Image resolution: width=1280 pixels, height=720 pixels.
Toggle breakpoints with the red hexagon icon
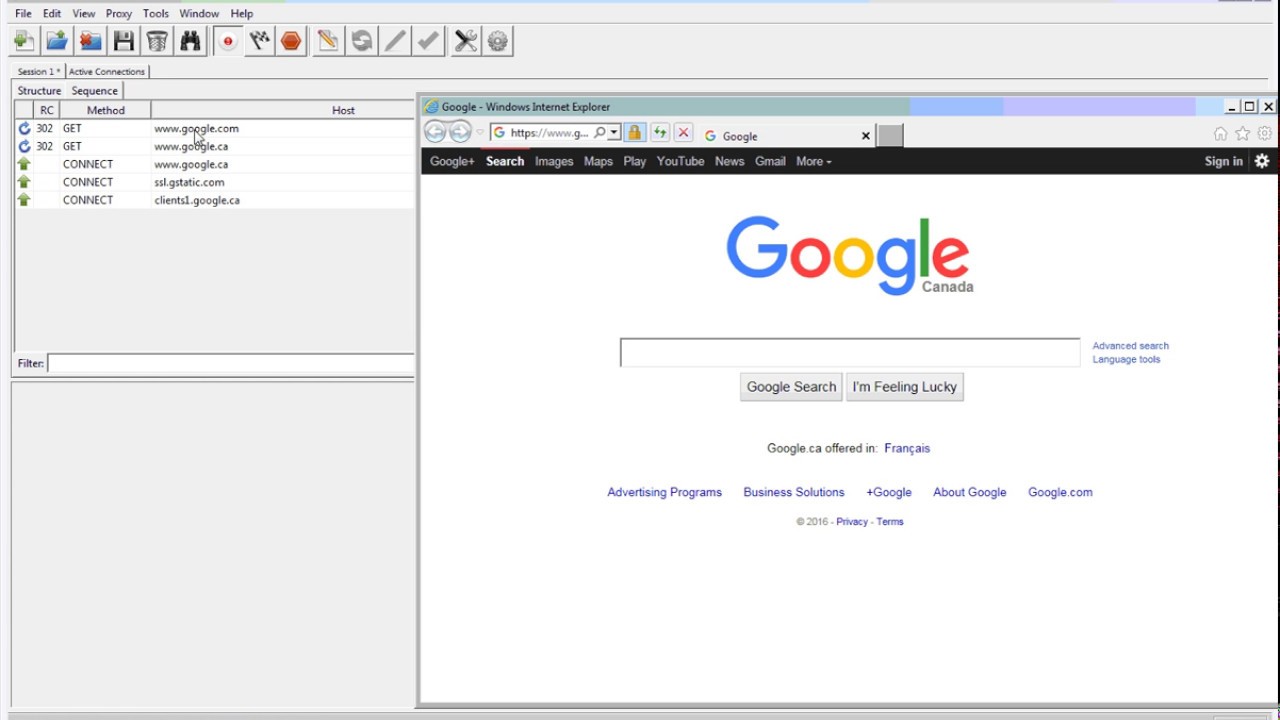(x=291, y=41)
